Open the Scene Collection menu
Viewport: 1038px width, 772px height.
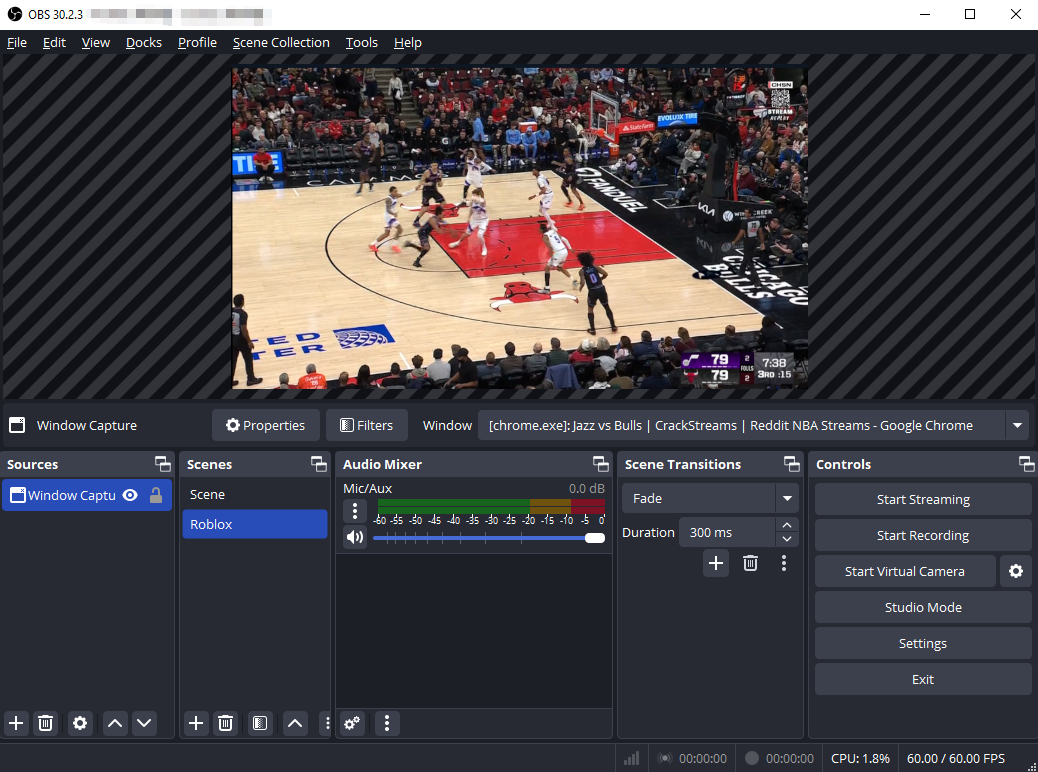tap(281, 42)
